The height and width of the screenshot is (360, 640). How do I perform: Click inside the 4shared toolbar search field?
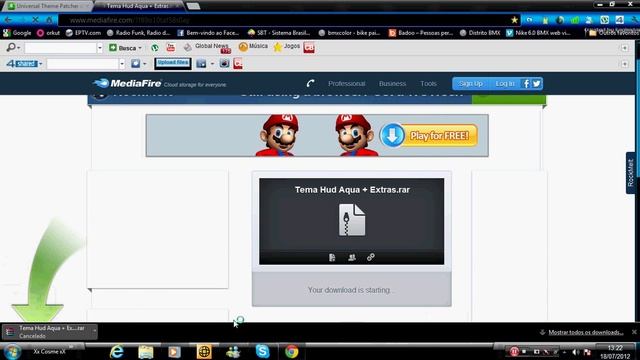click(83, 64)
